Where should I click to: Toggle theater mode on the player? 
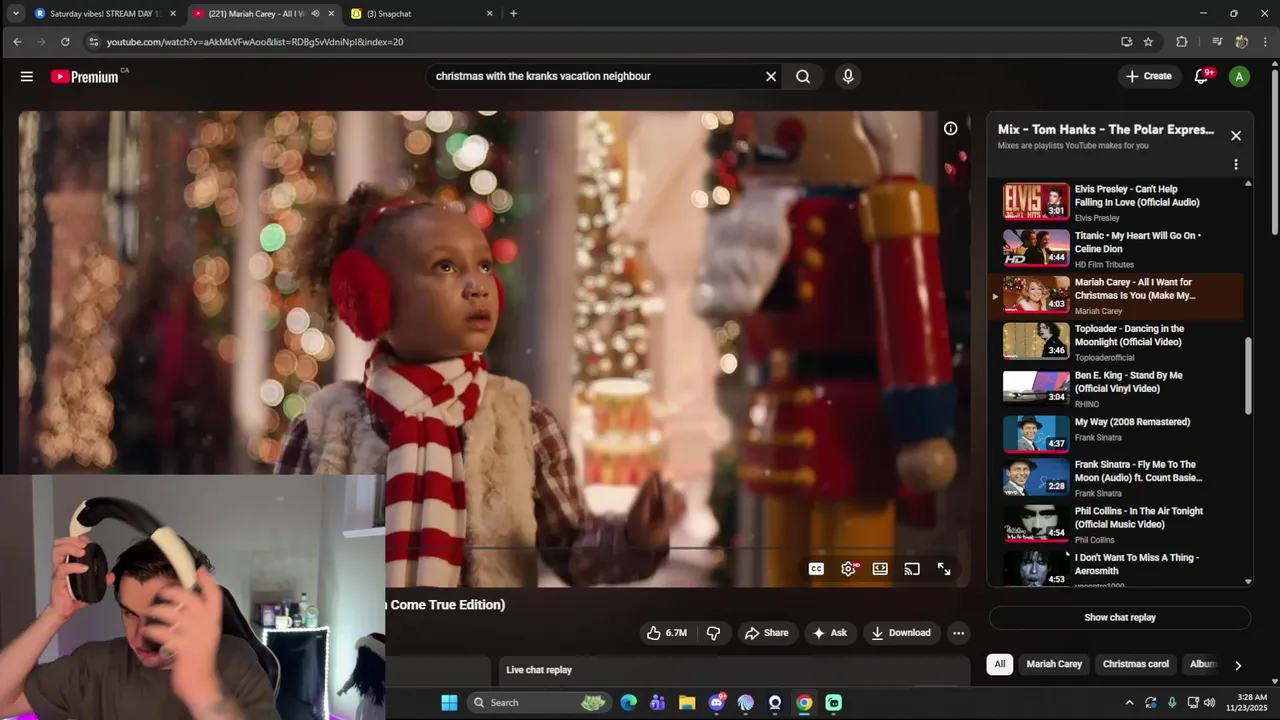[x=880, y=569]
